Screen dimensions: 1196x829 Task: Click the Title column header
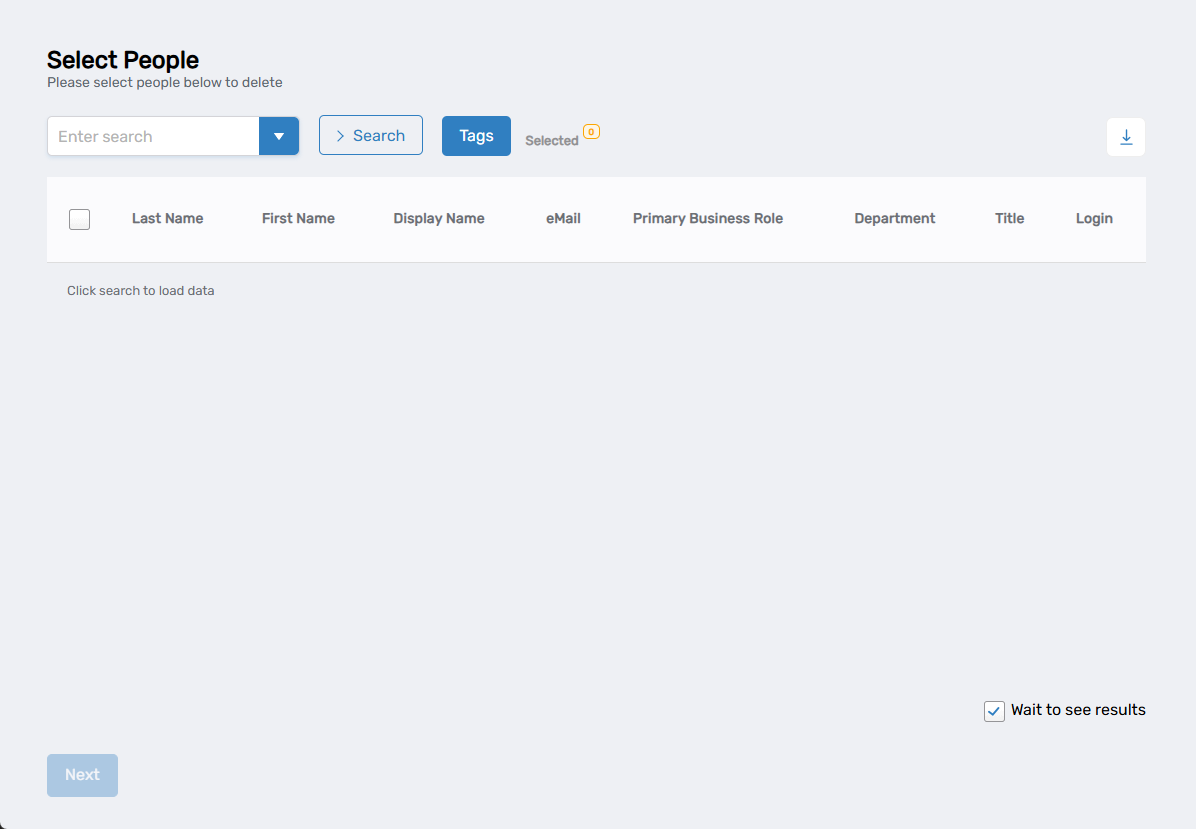[x=1009, y=219]
